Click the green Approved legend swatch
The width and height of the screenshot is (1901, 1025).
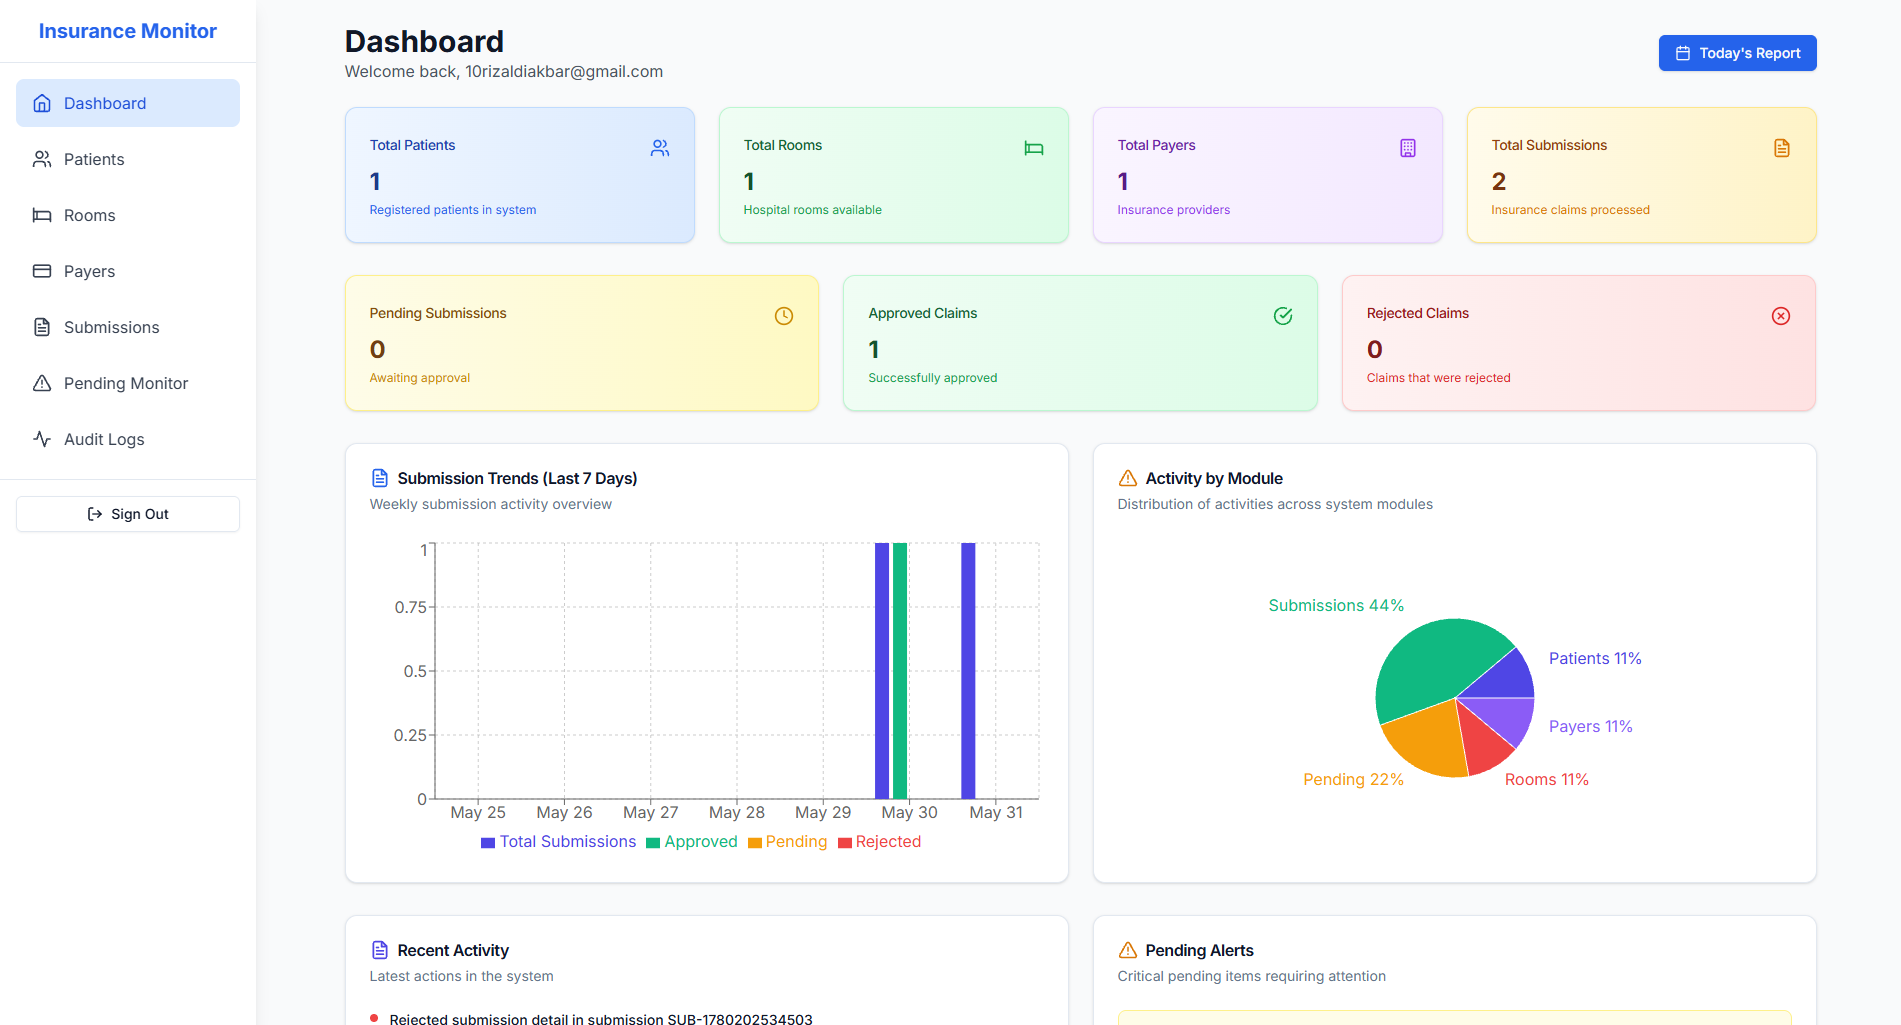(653, 843)
